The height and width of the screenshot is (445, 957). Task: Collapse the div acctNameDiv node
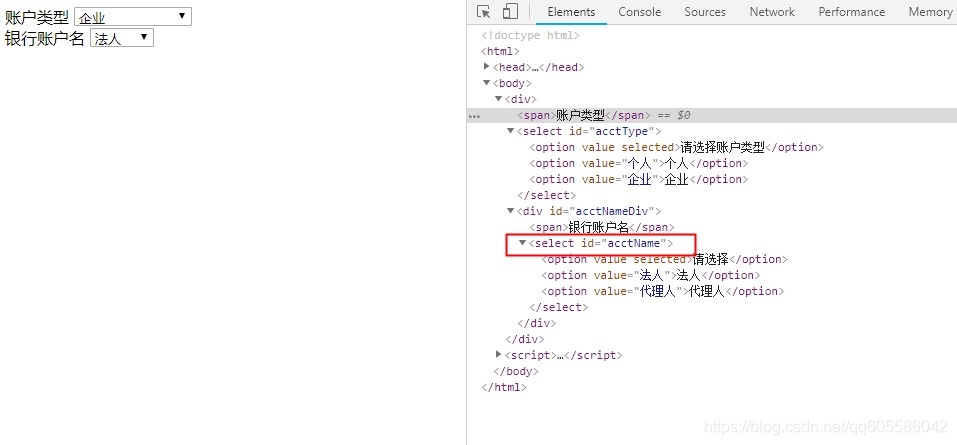511,211
